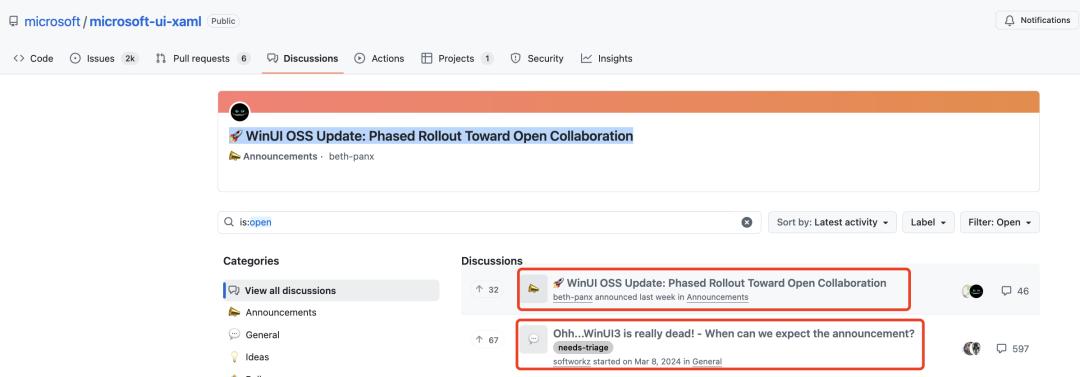Viewport: 1080px width, 377px height.
Task: Expand the Label dropdown
Action: coord(928,223)
